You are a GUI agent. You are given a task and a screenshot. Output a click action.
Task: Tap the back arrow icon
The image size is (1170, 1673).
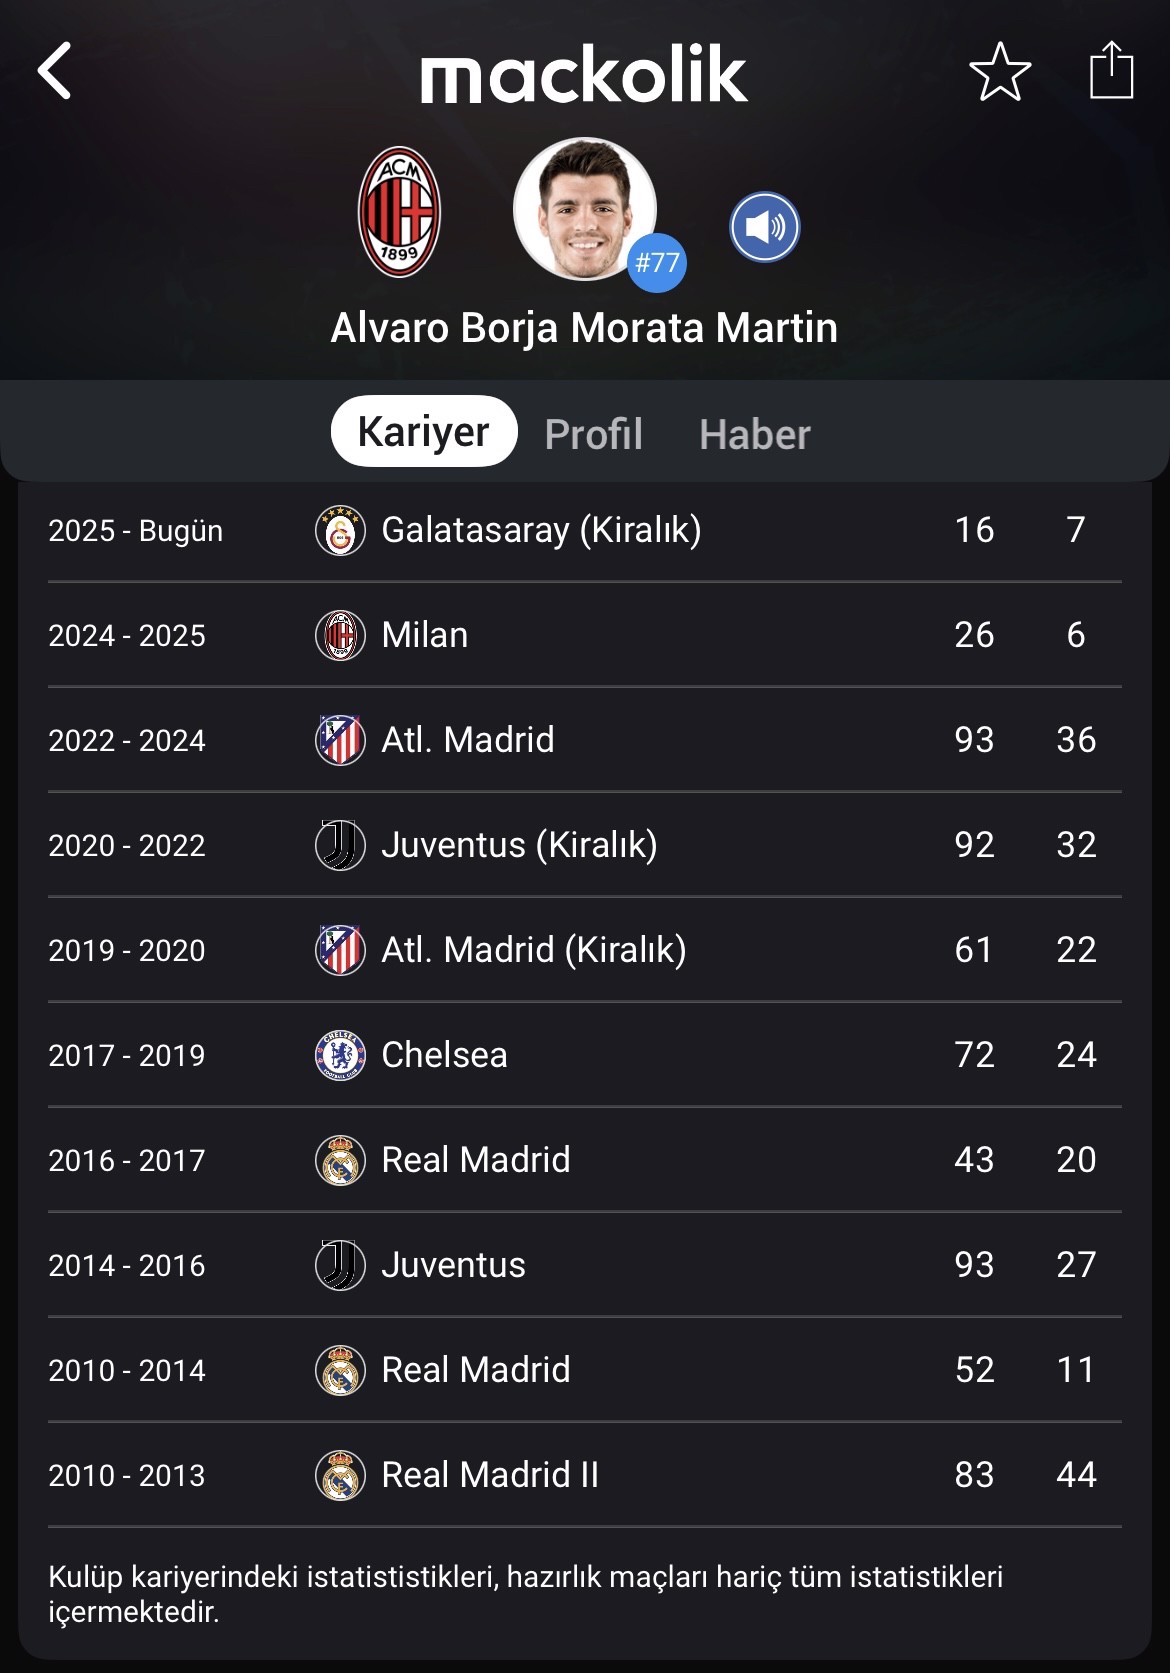(55, 71)
